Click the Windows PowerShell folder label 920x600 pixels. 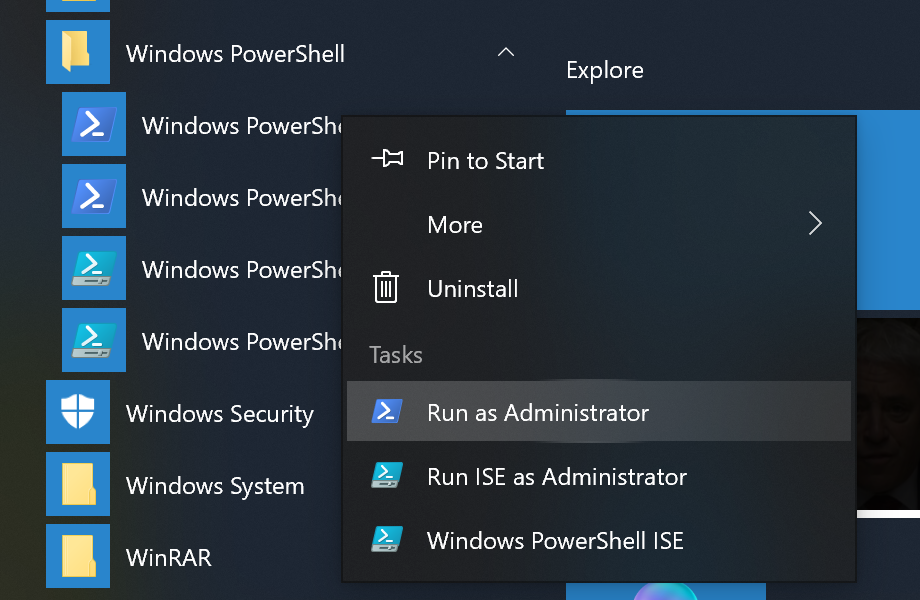pos(235,54)
